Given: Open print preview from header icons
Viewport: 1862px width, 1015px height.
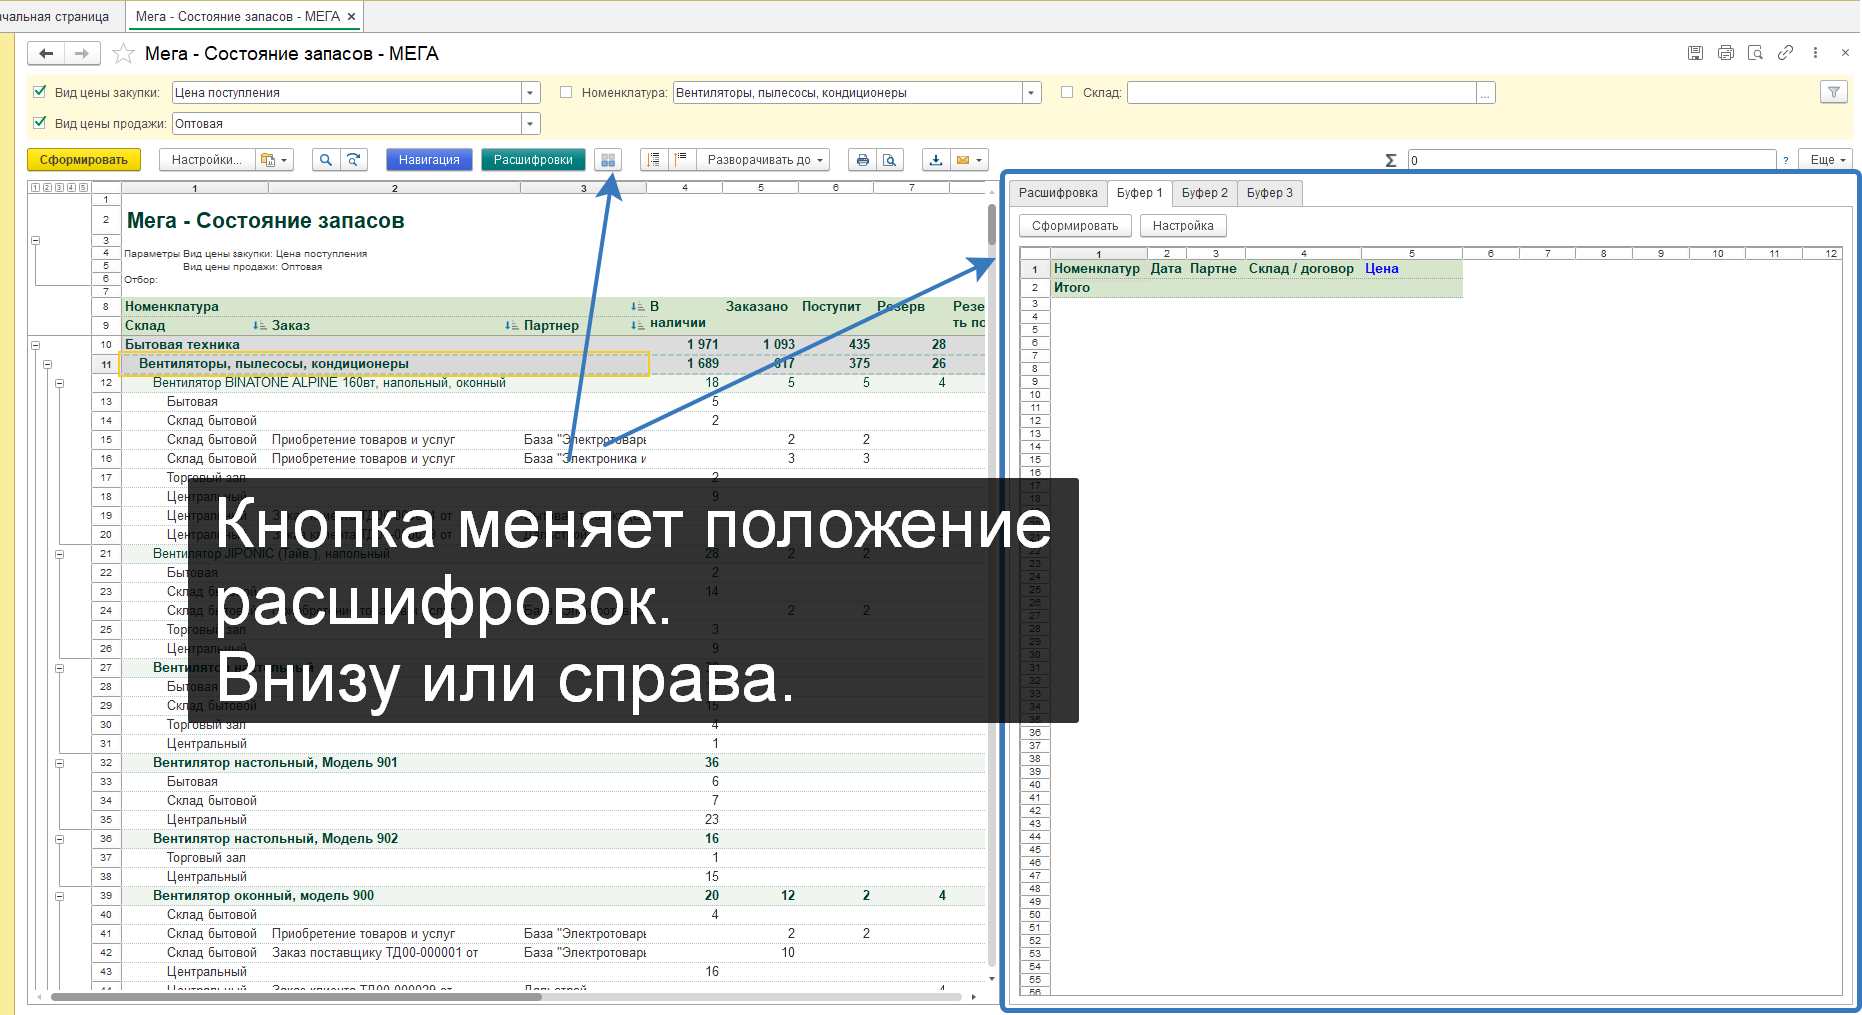Looking at the screenshot, I should pyautogui.click(x=1755, y=53).
